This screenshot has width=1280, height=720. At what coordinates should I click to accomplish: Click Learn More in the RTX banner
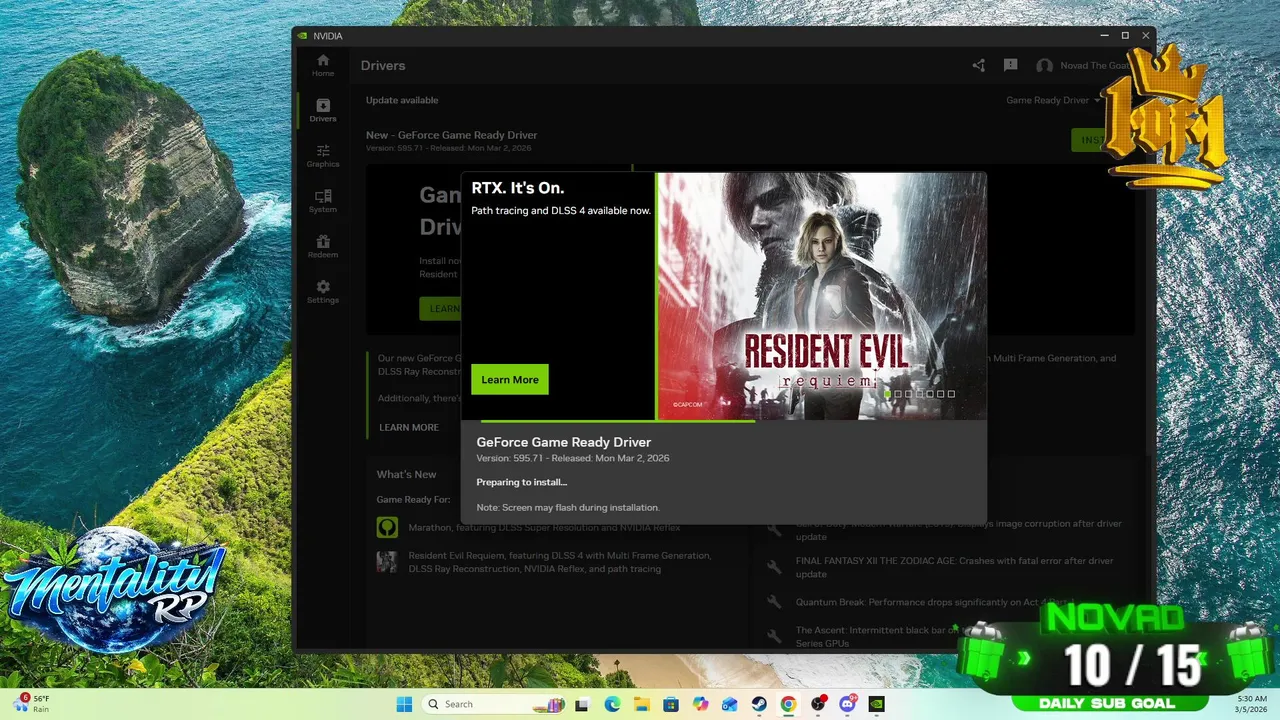(x=510, y=379)
